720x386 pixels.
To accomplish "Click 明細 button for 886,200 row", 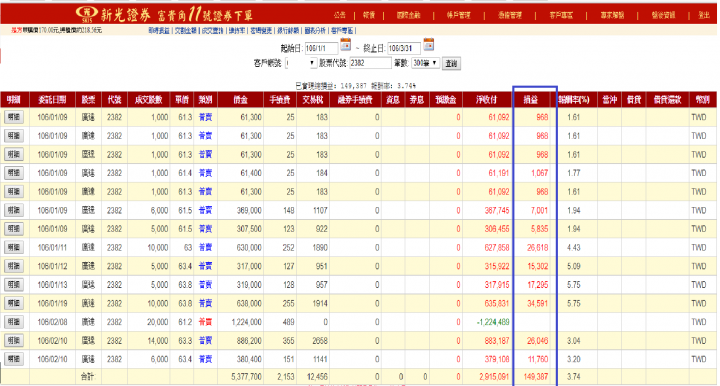I will (14, 341).
